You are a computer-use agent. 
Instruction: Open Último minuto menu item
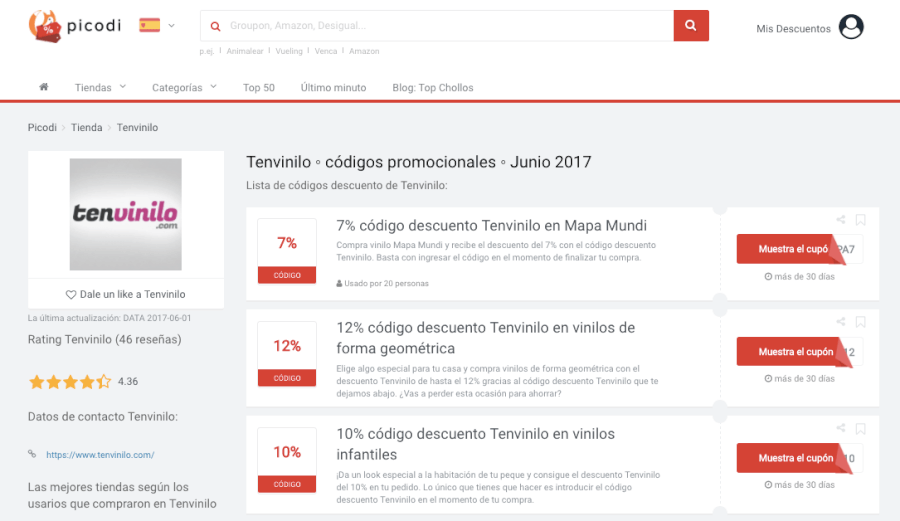333,87
